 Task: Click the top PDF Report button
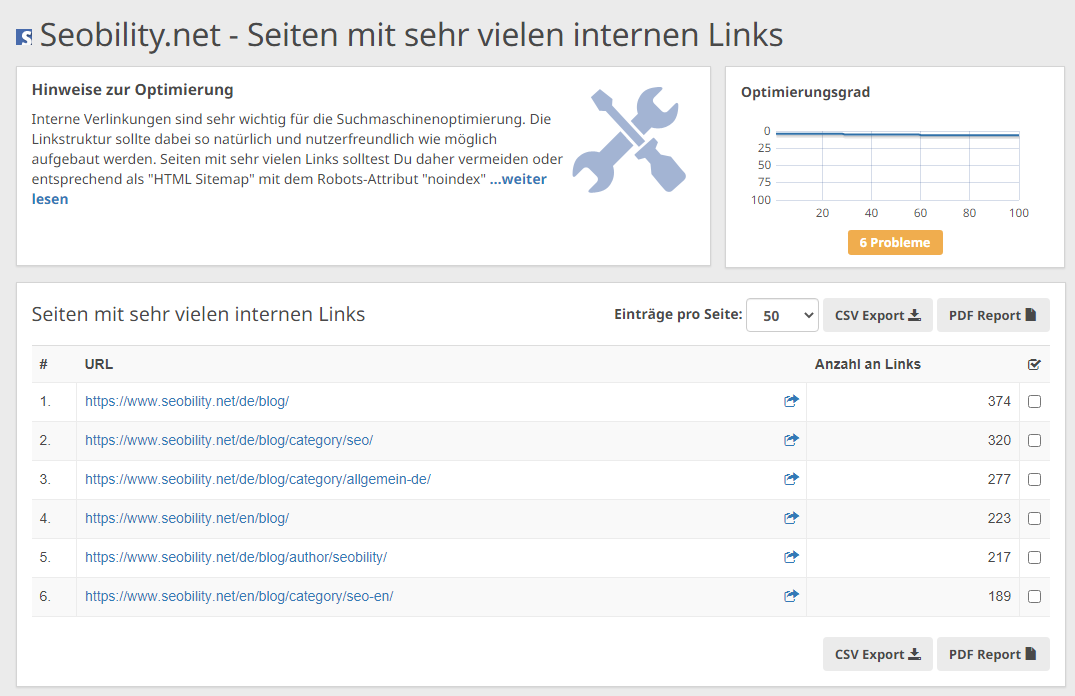(x=993, y=315)
